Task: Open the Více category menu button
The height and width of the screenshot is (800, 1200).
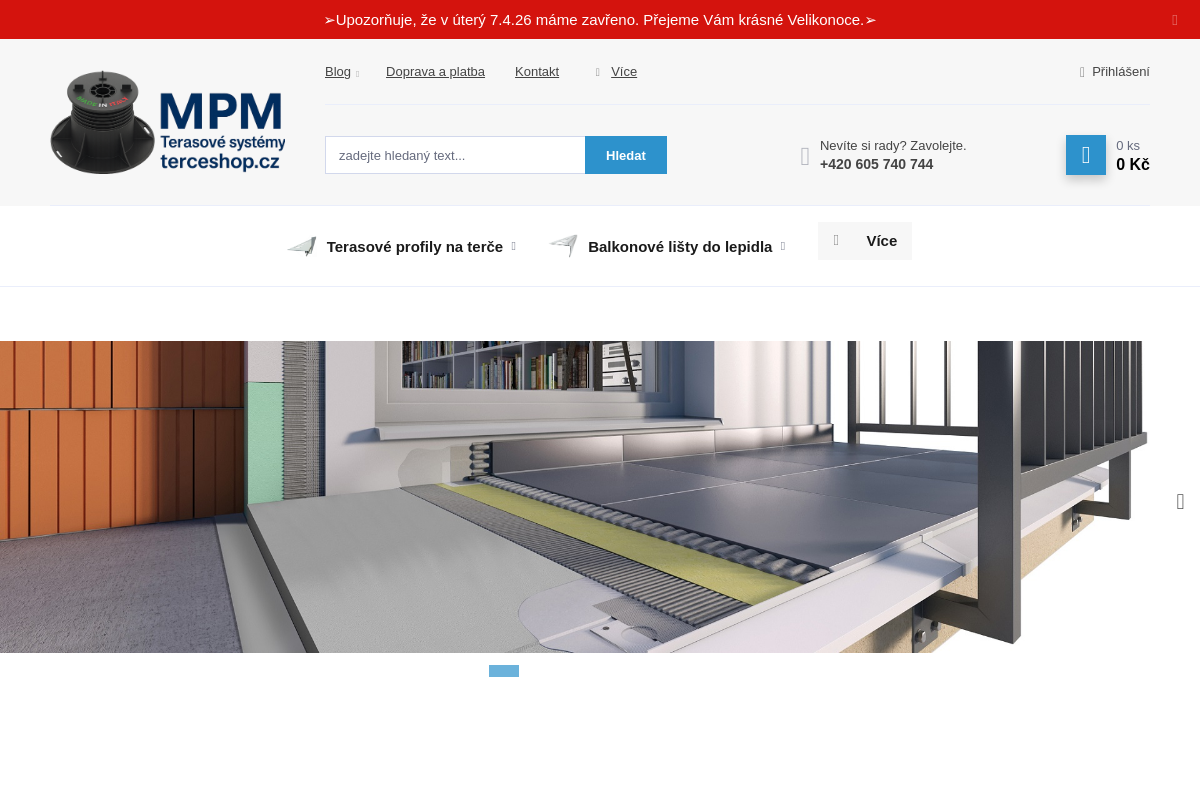Action: [x=865, y=241]
